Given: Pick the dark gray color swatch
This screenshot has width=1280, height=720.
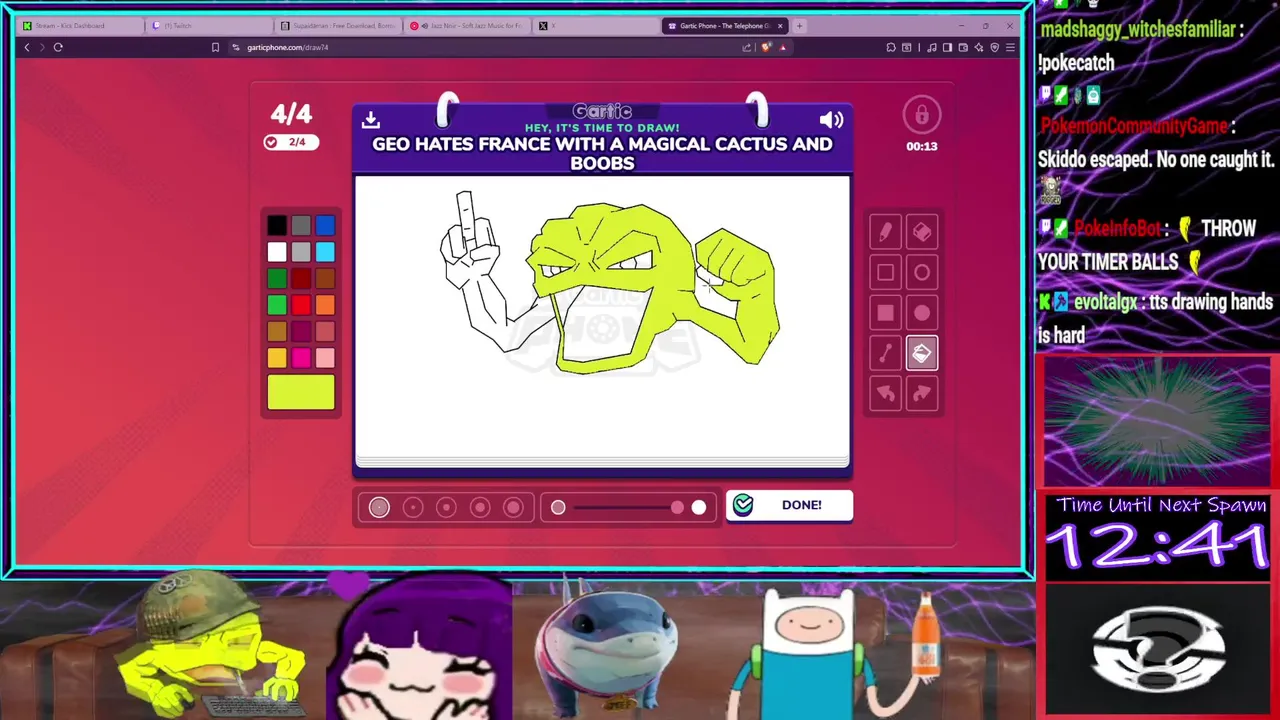Looking at the screenshot, I should coord(301,226).
